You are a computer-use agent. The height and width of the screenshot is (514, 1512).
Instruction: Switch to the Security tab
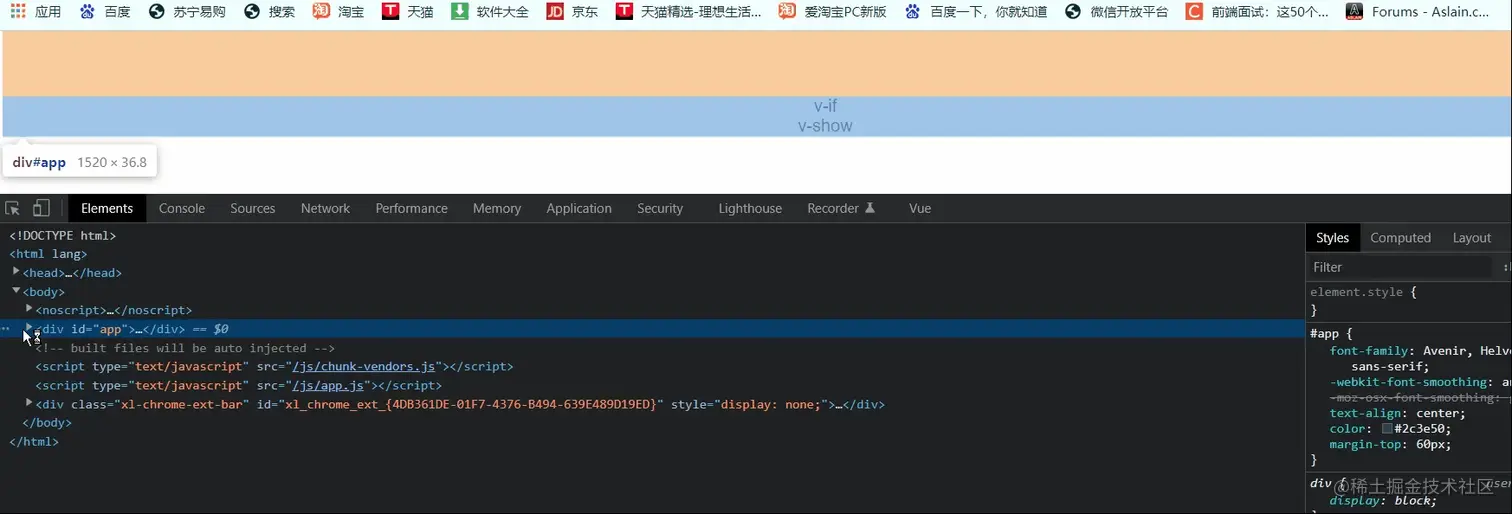coord(660,208)
